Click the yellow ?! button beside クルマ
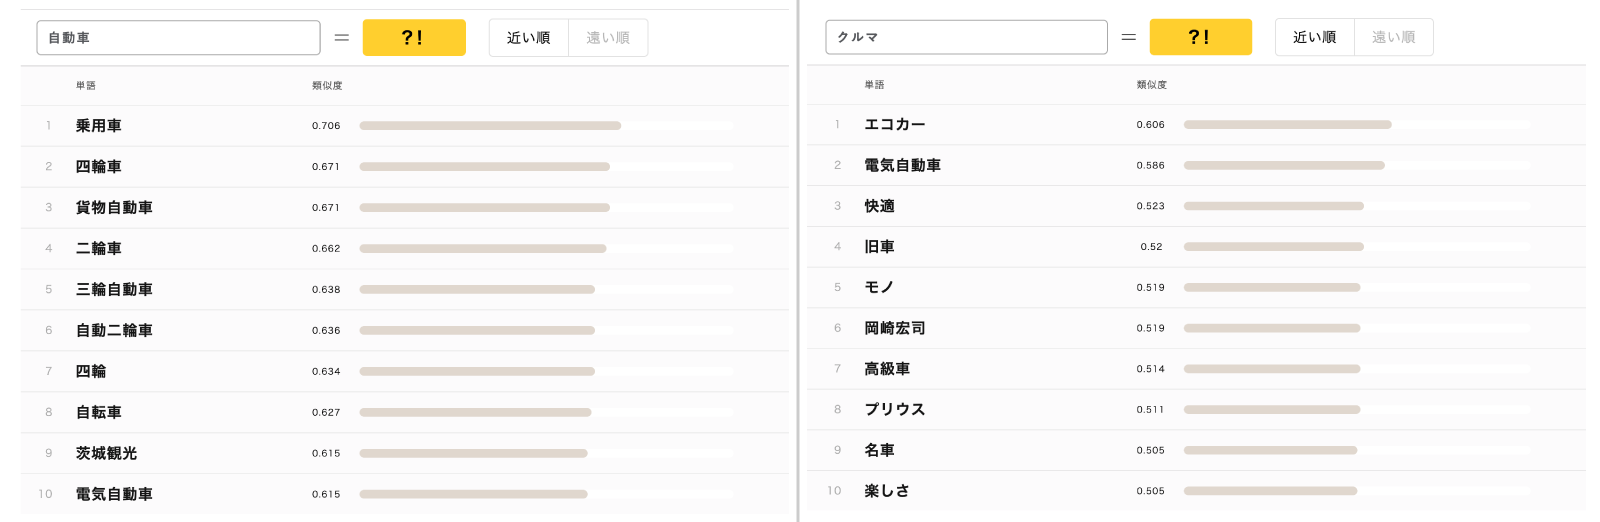Screen dimensions: 1600x522 [x=1200, y=37]
